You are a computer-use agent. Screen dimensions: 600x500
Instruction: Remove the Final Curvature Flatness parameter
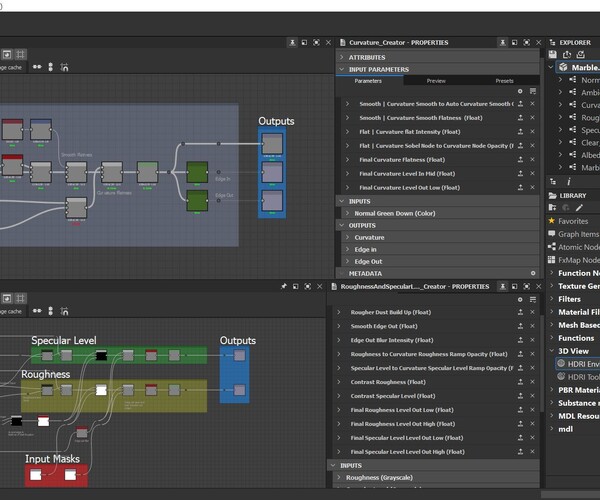tap(534, 159)
